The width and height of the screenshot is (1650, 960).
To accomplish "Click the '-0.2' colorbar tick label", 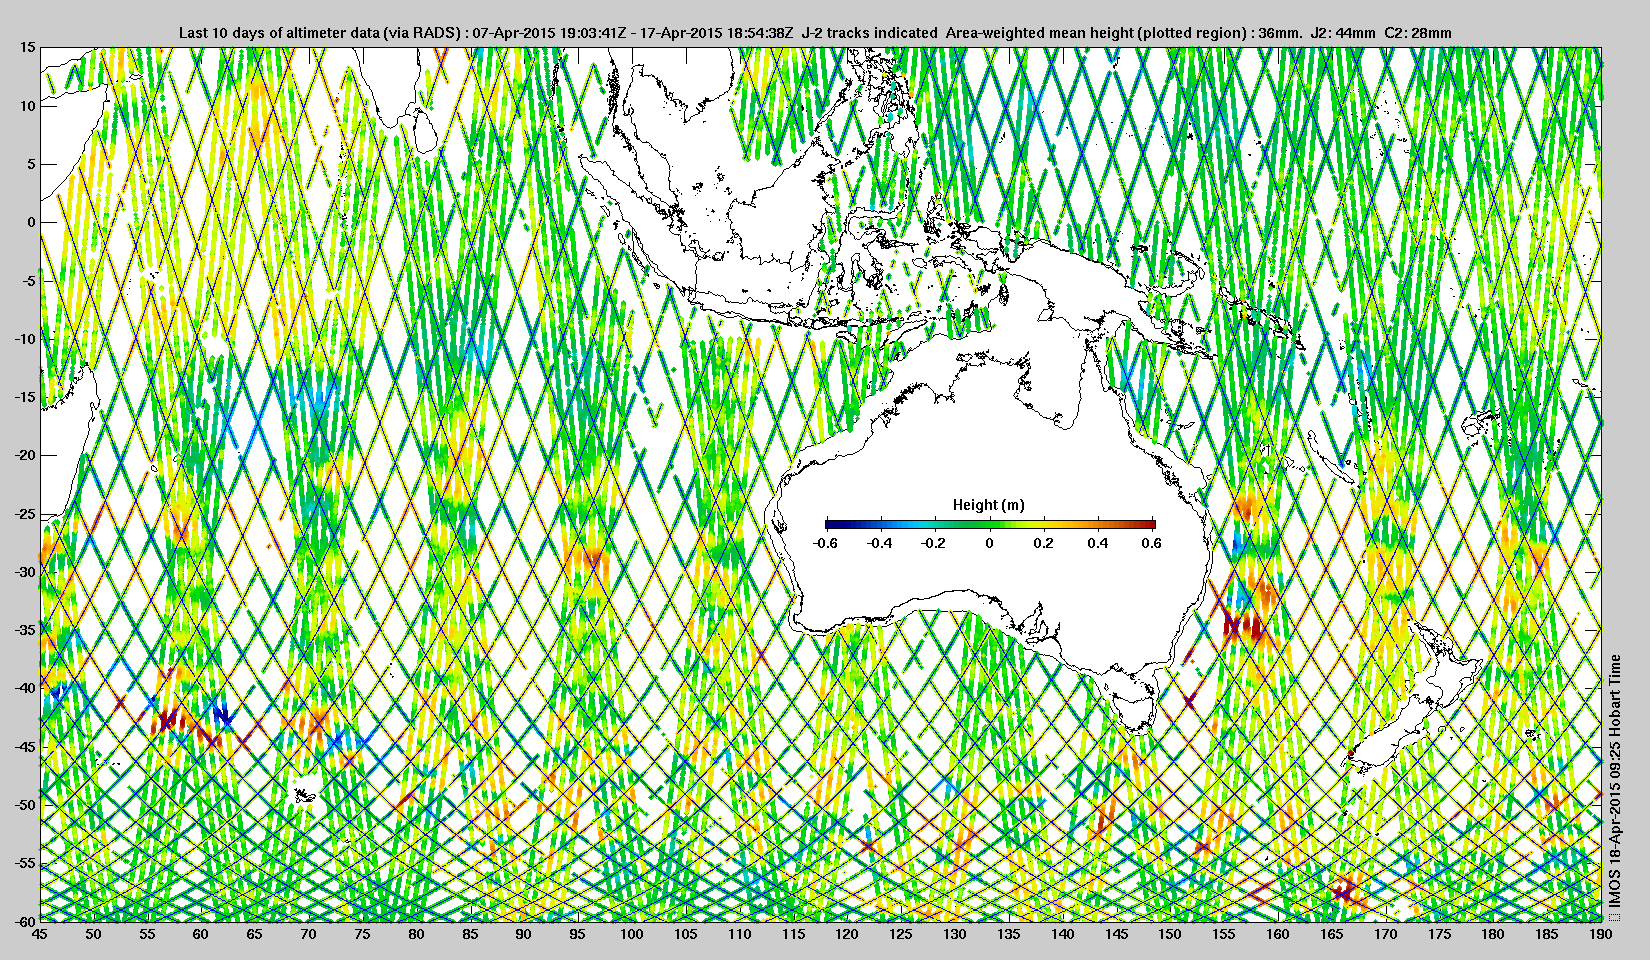I will click(x=934, y=543).
